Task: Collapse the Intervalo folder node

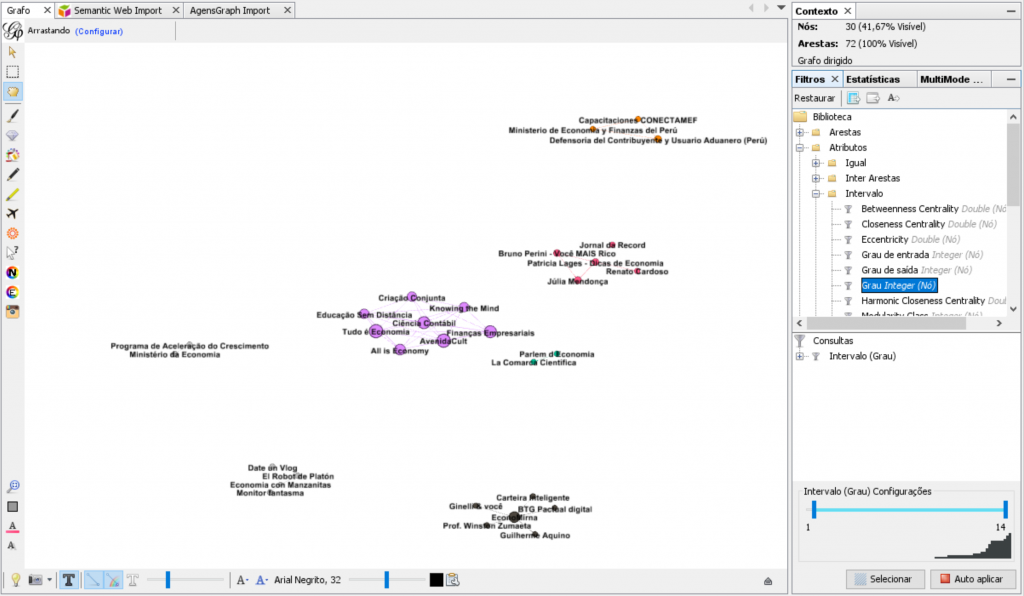Action: pyautogui.click(x=816, y=193)
